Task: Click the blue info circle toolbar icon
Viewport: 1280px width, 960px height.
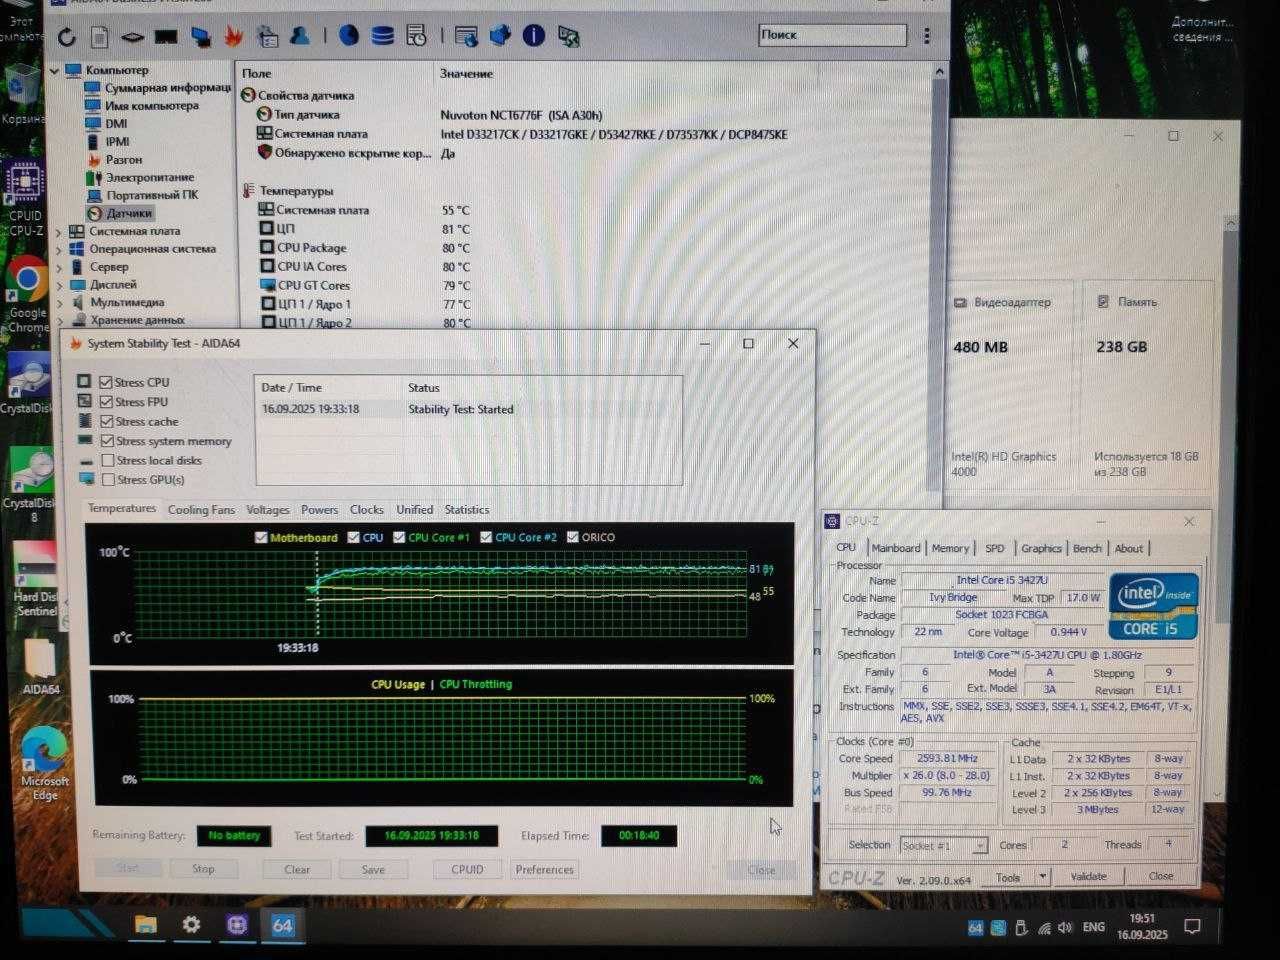Action: tap(534, 36)
